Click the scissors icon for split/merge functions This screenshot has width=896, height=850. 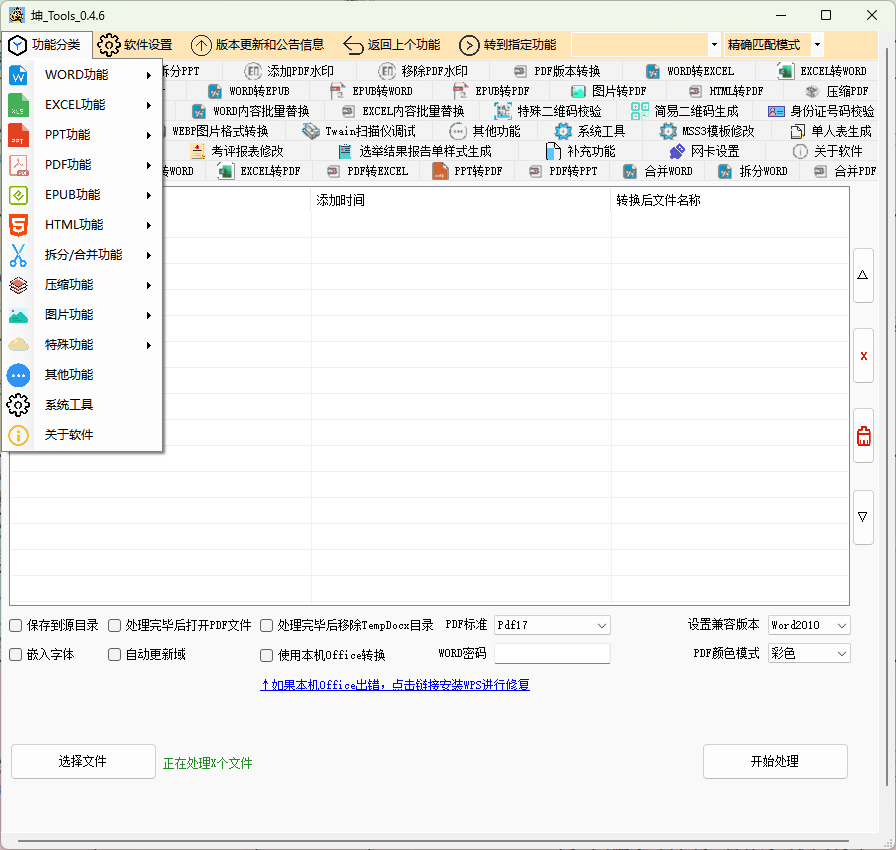19,255
